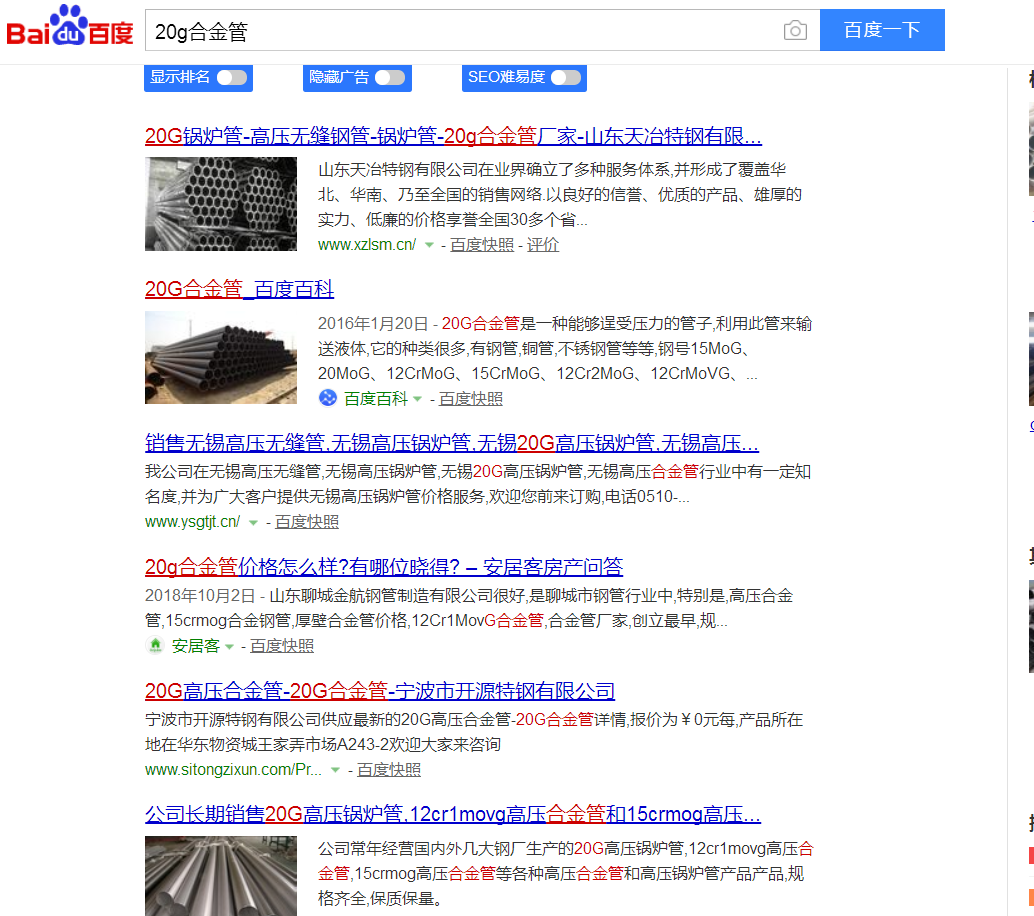Click the 安居客 source name
Image resolution: width=1034 pixels, height=916 pixels.
pyautogui.click(x=195, y=646)
